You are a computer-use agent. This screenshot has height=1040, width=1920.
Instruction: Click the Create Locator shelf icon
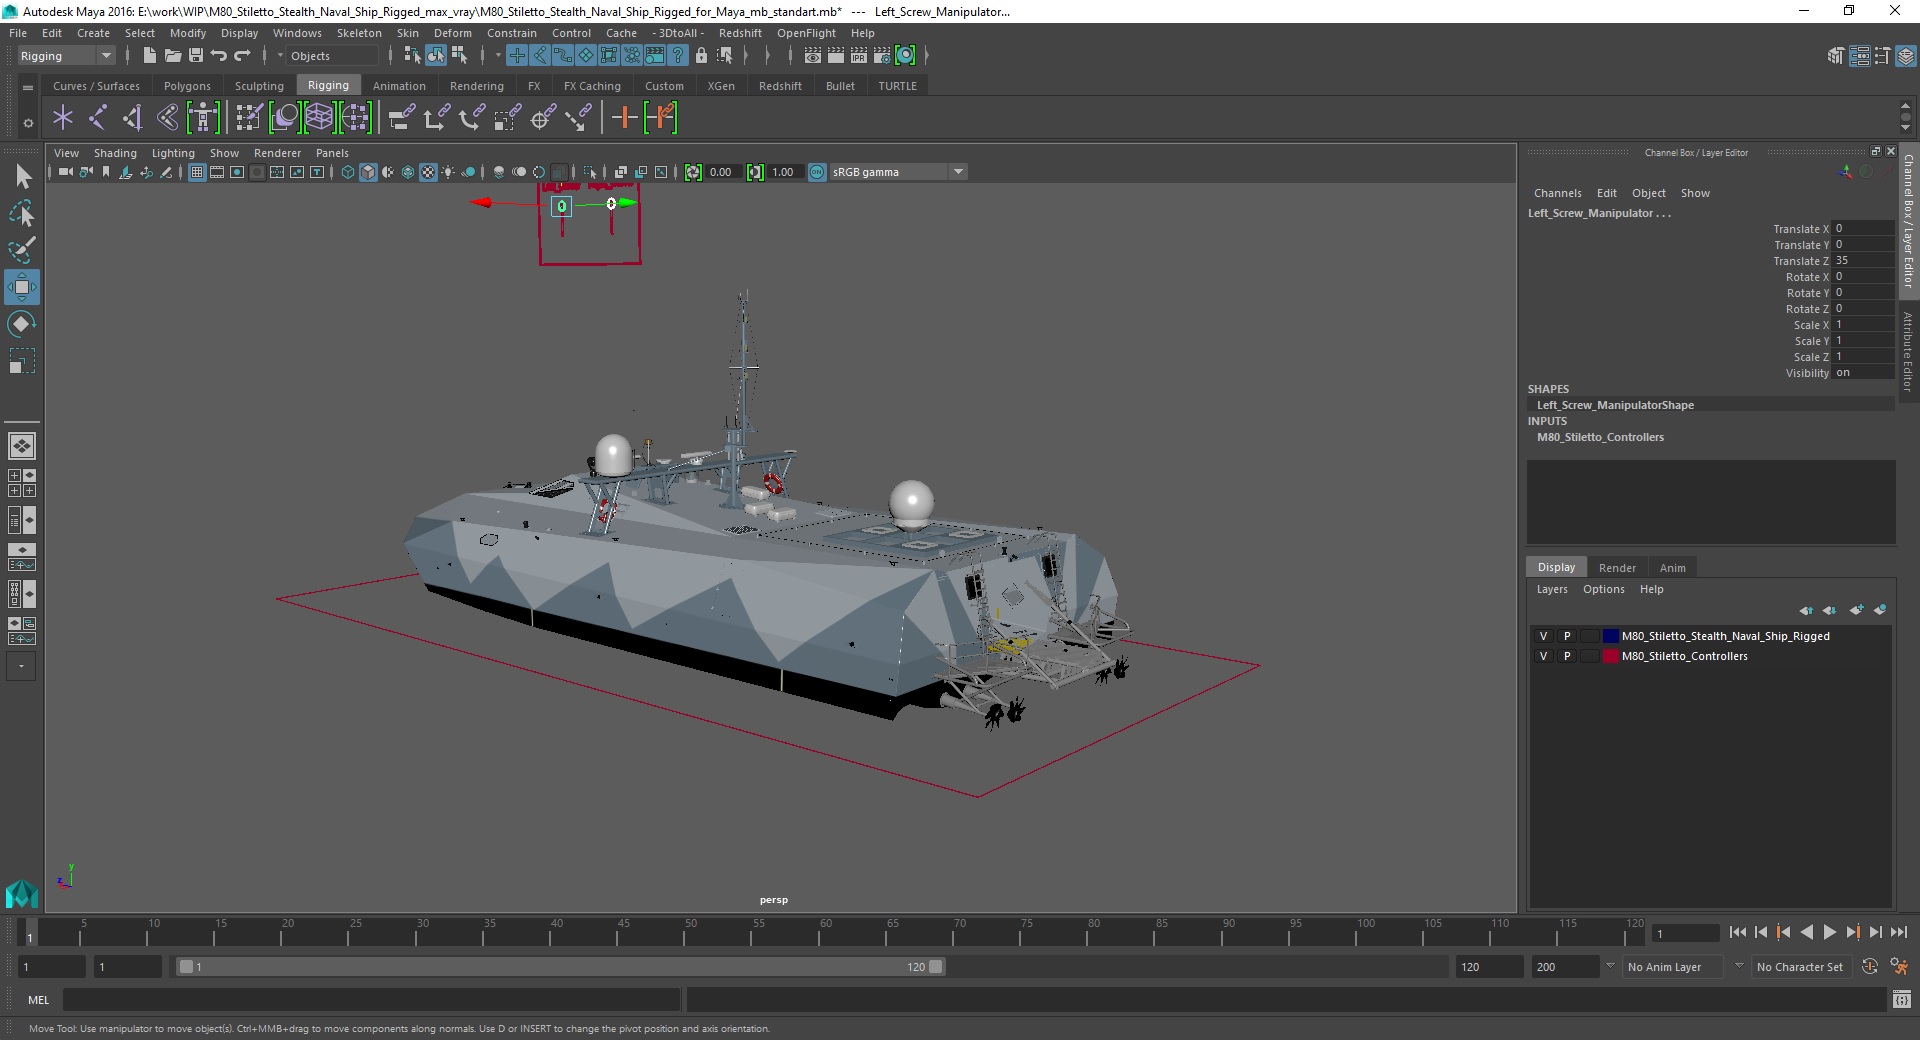coord(63,118)
